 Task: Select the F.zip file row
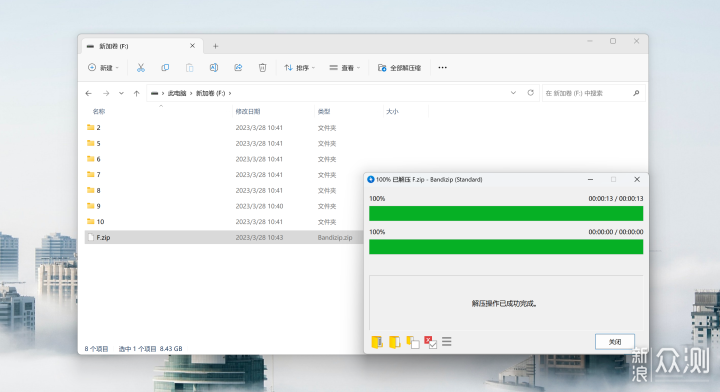coord(224,237)
